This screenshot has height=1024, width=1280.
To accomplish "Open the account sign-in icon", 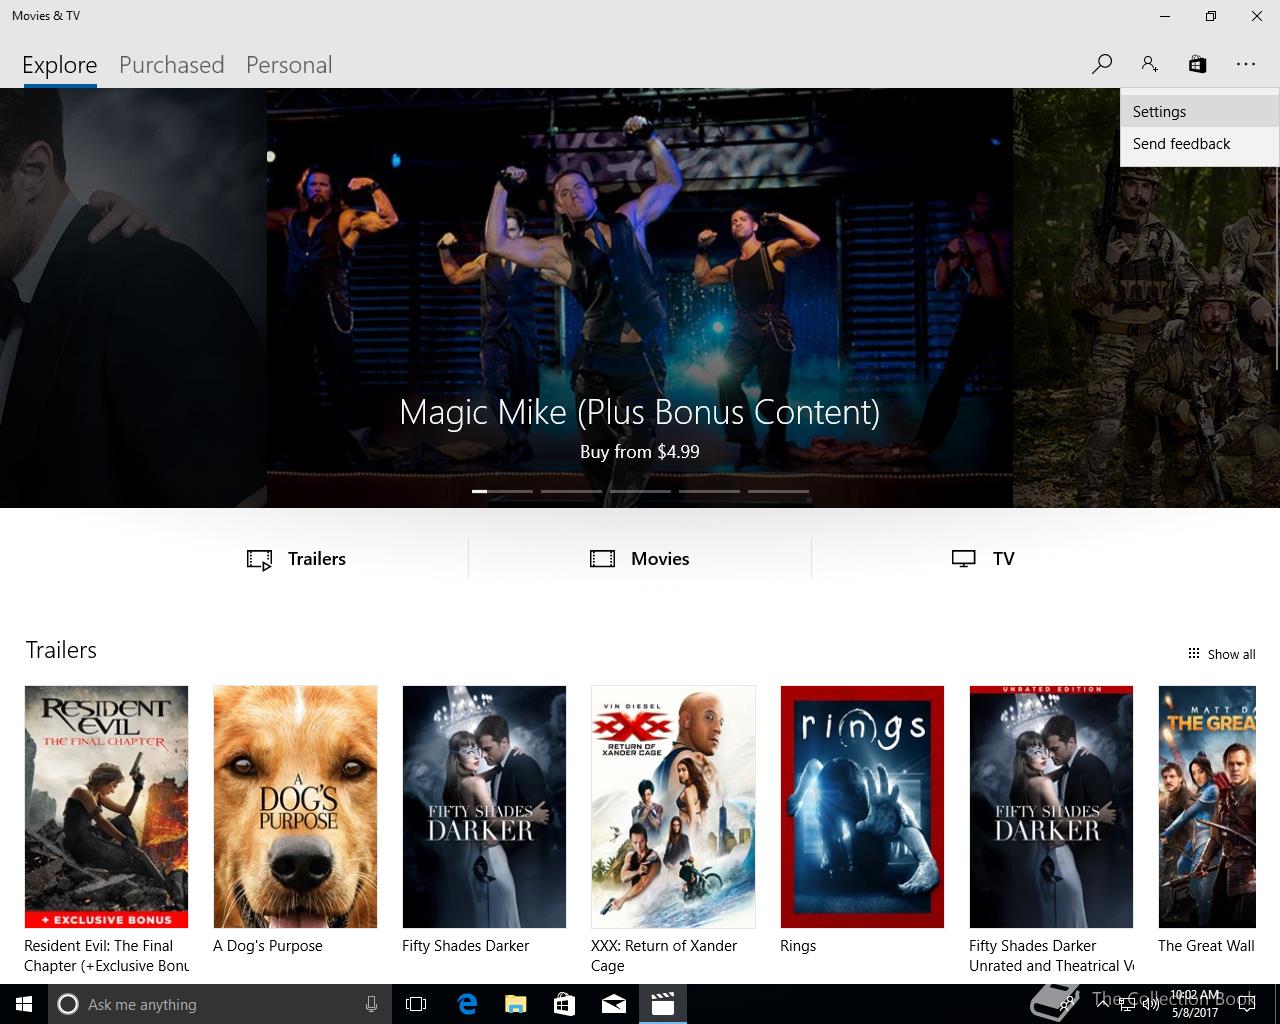I will coord(1149,64).
